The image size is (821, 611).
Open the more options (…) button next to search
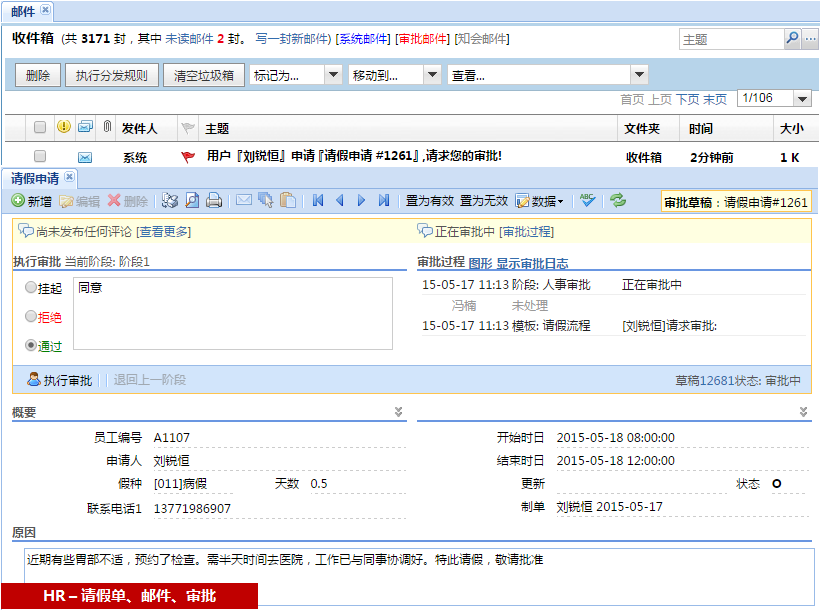pyautogui.click(x=810, y=39)
